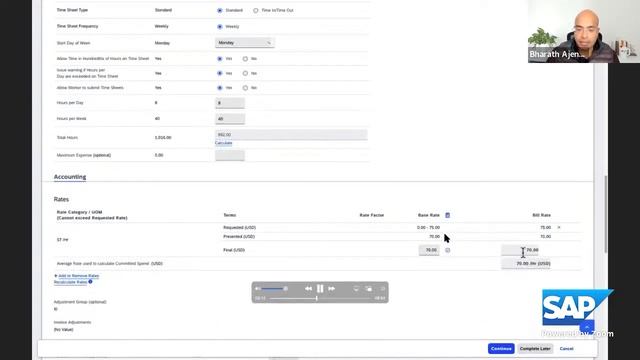Click the Continue button
The width and height of the screenshot is (640, 360).
tap(501, 349)
